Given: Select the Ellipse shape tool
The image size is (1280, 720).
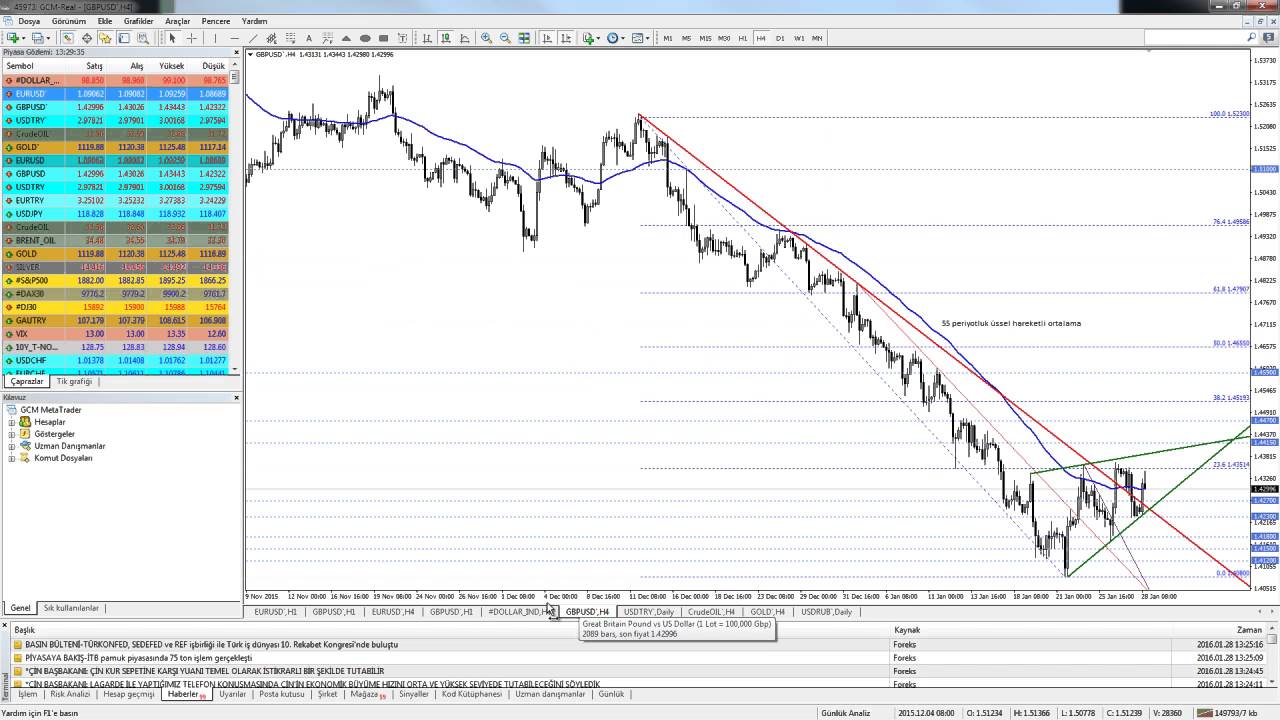Looking at the screenshot, I should point(365,38).
